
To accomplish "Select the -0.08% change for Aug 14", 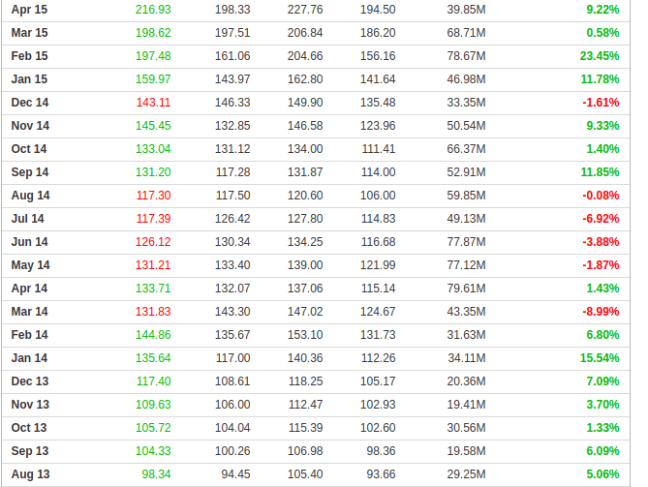I will 600,195.
